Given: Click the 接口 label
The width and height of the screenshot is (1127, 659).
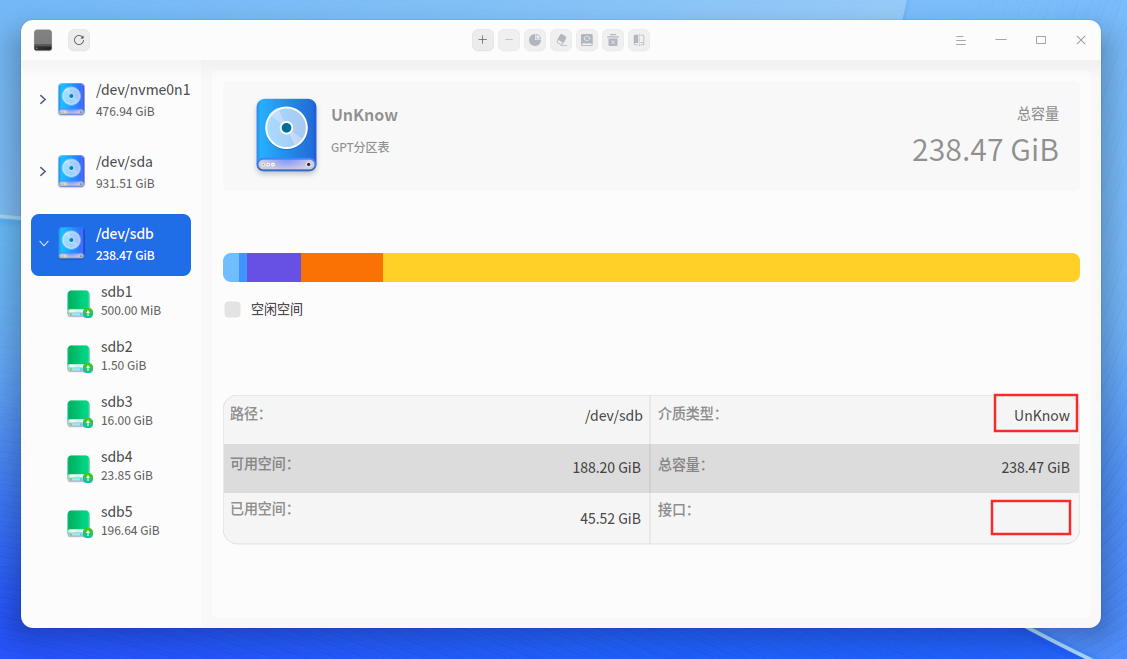Looking at the screenshot, I should [x=674, y=510].
